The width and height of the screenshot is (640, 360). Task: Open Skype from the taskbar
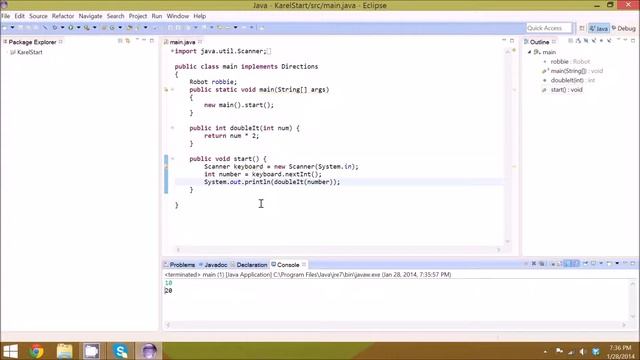pos(120,351)
